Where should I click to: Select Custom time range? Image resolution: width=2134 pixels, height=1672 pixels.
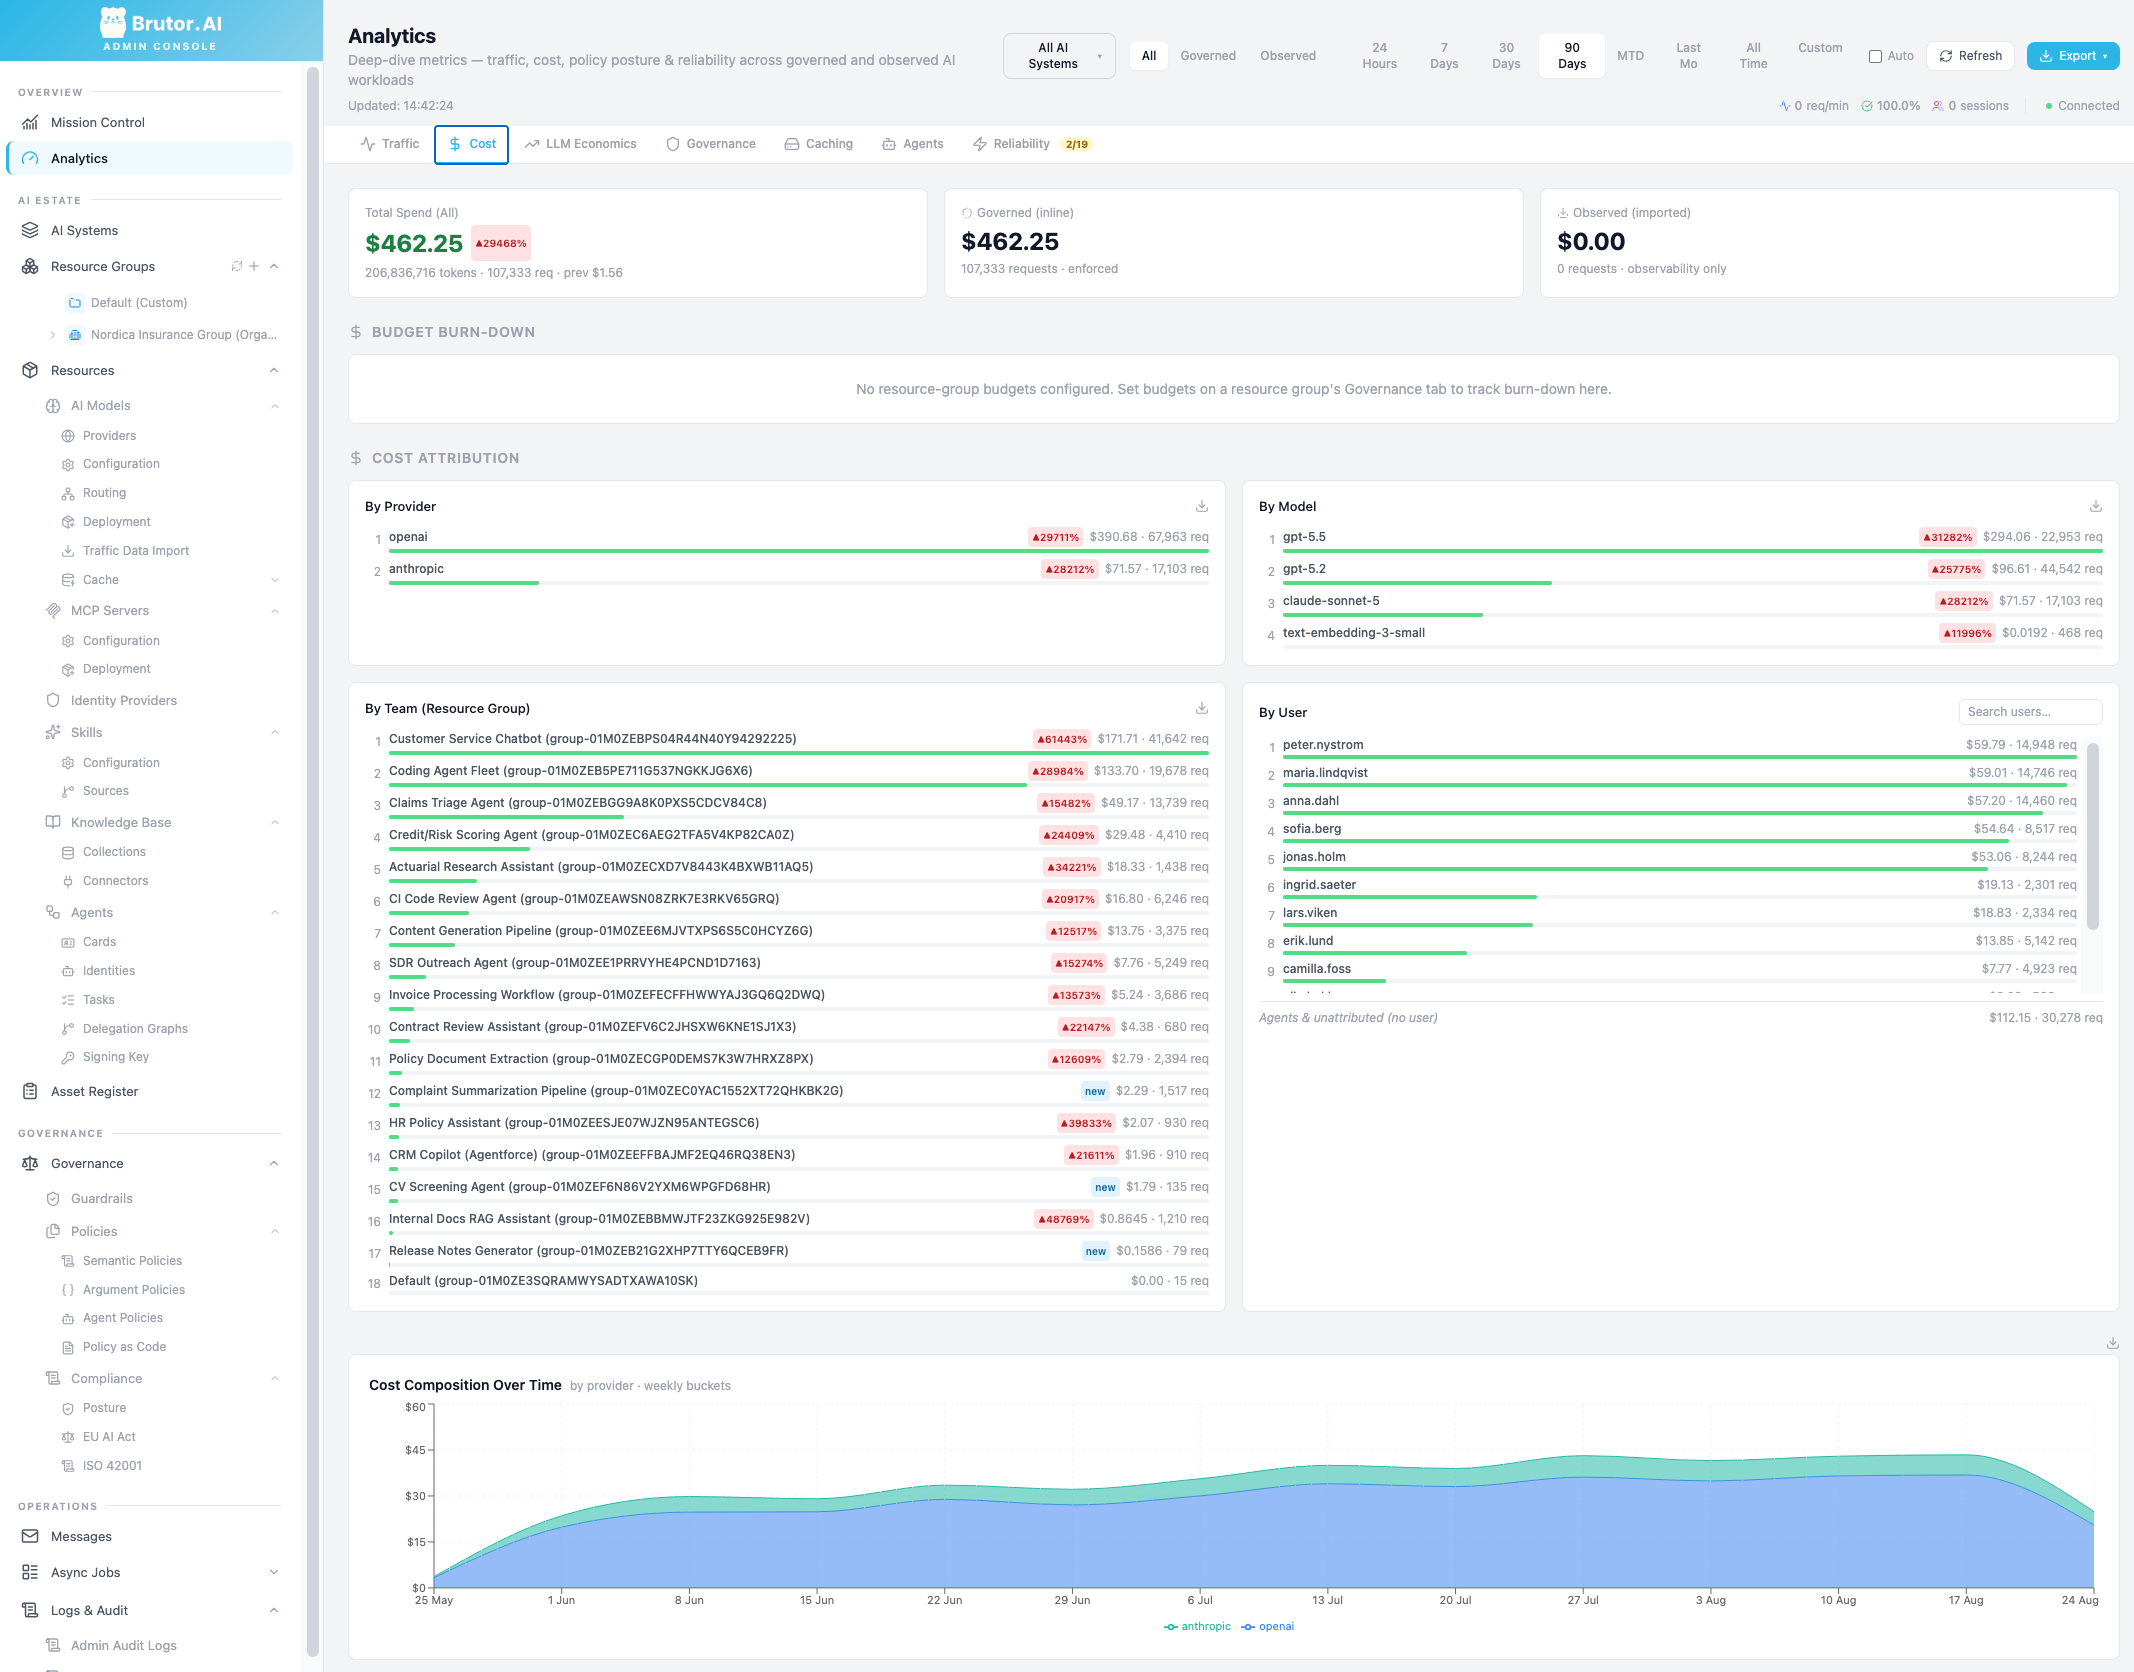(1820, 48)
